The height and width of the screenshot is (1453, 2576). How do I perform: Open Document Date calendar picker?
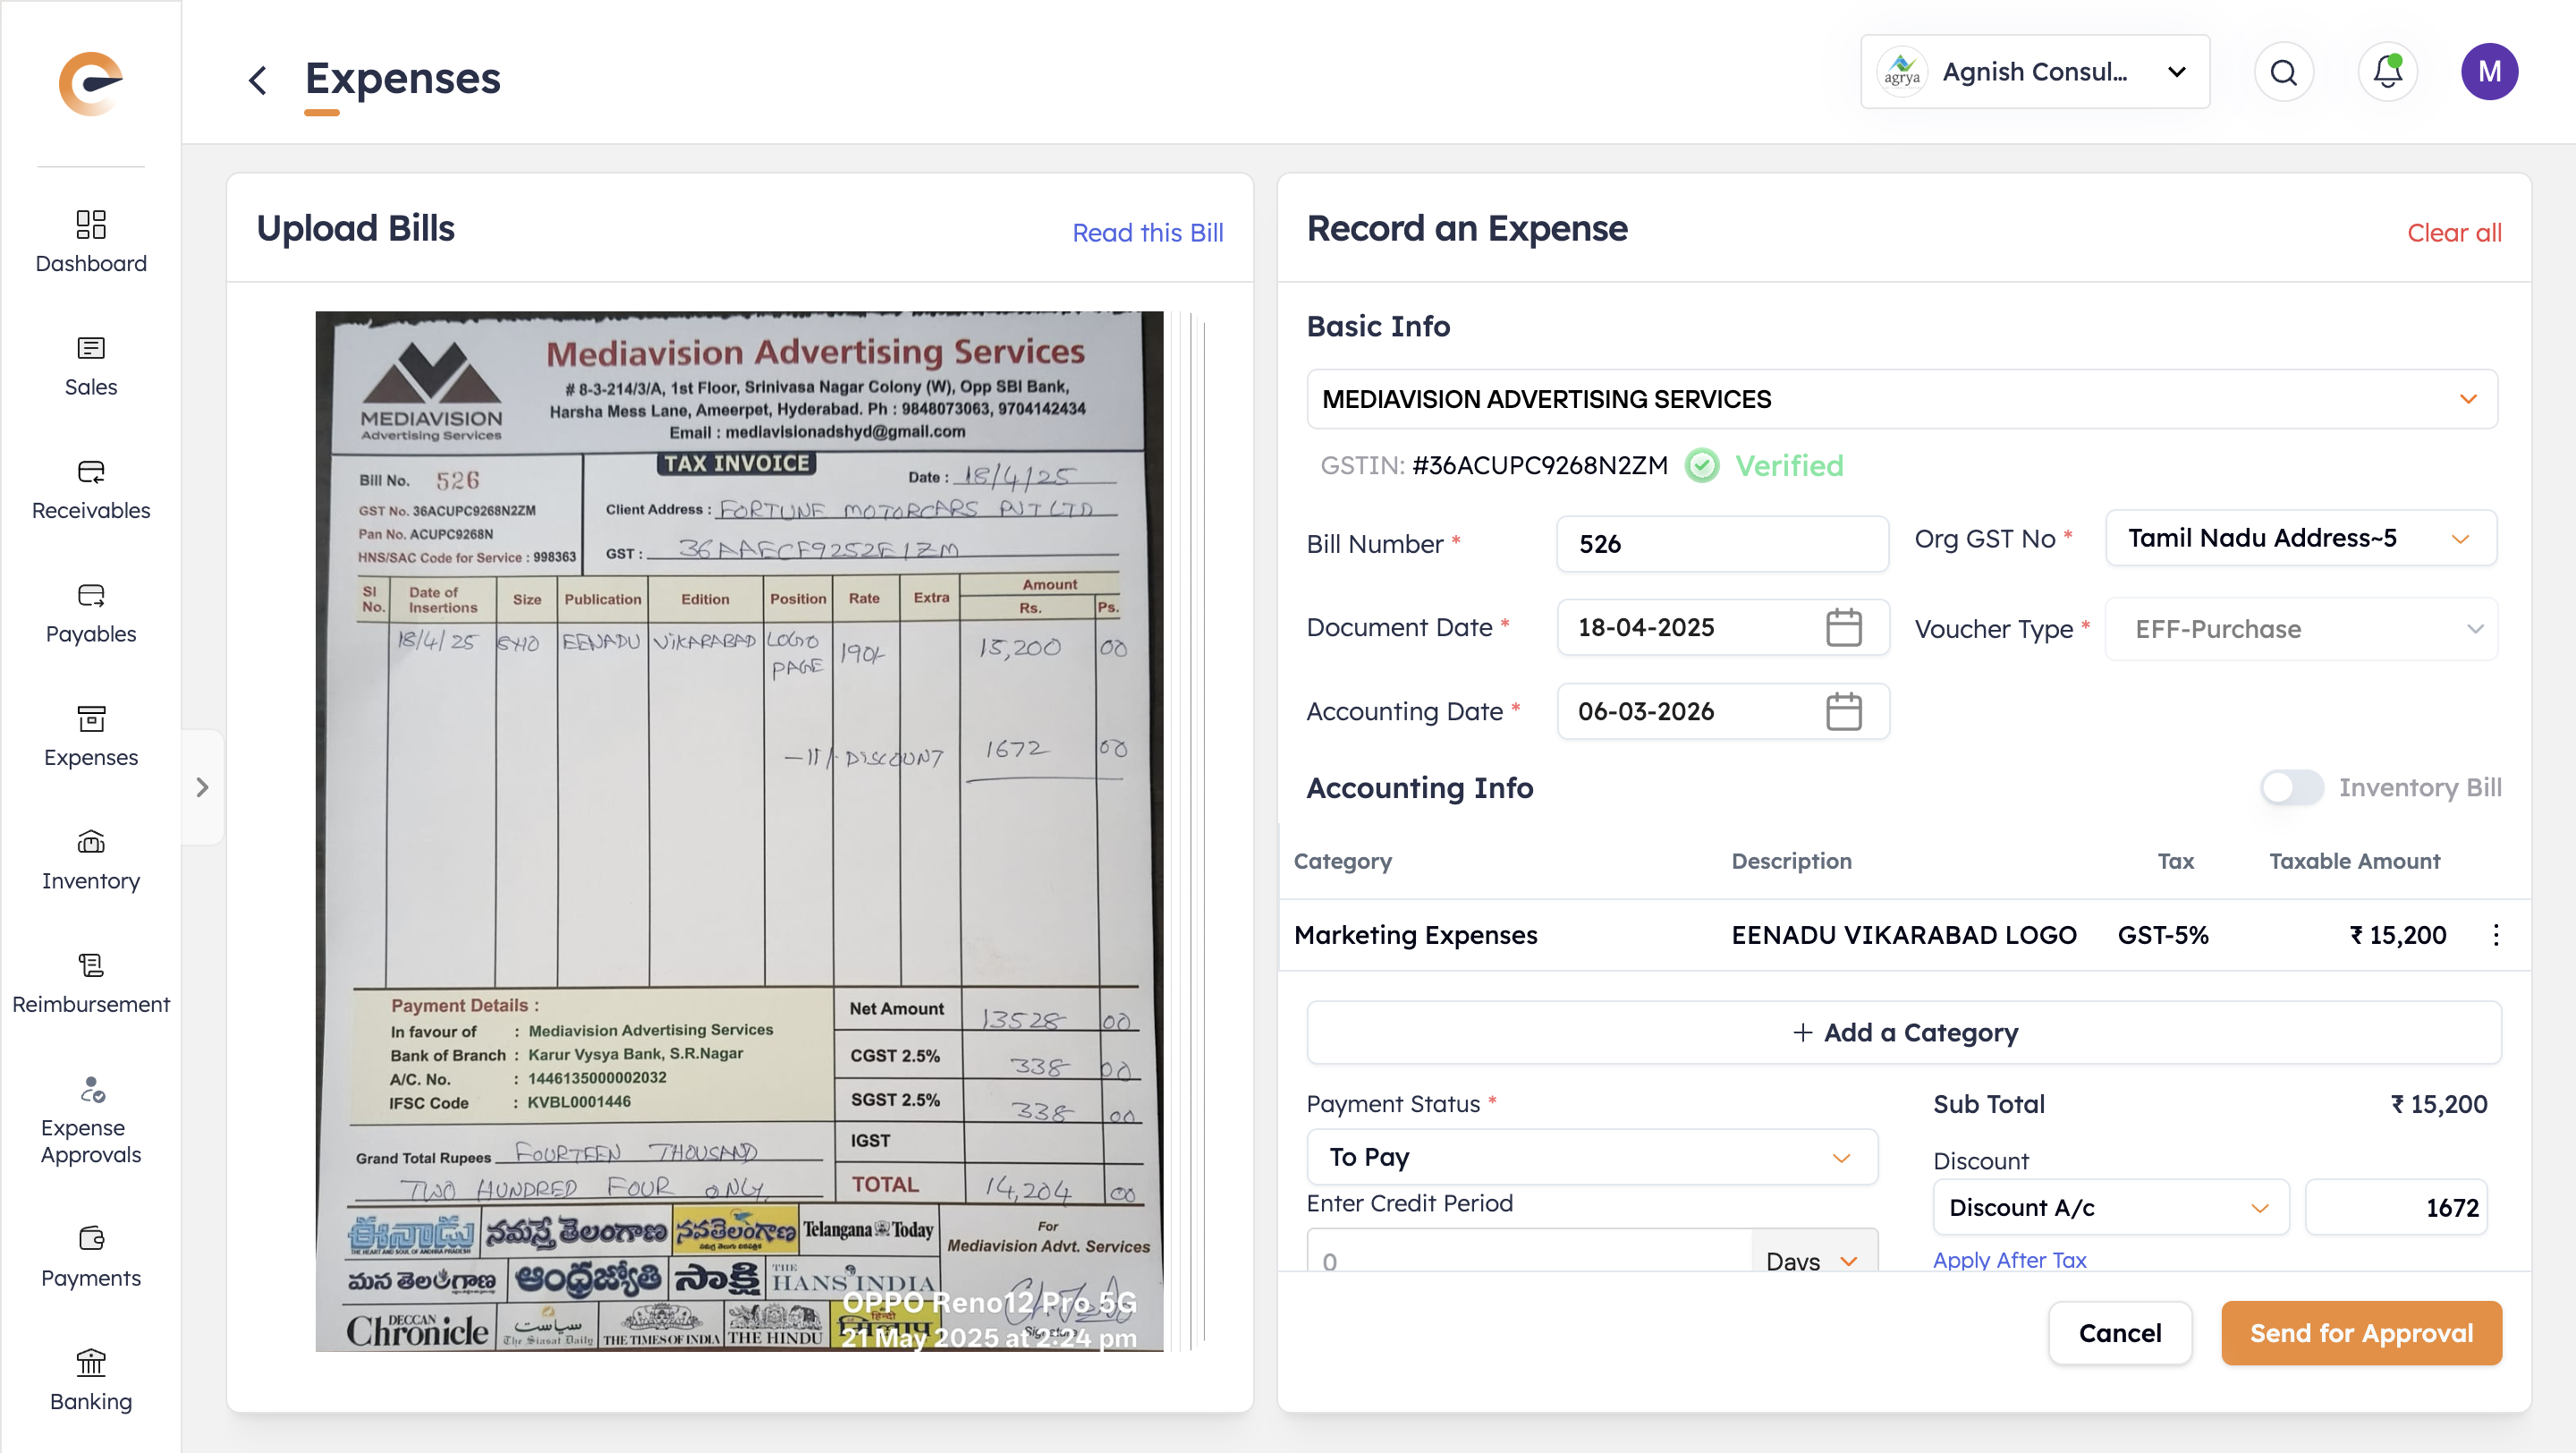pos(1843,628)
